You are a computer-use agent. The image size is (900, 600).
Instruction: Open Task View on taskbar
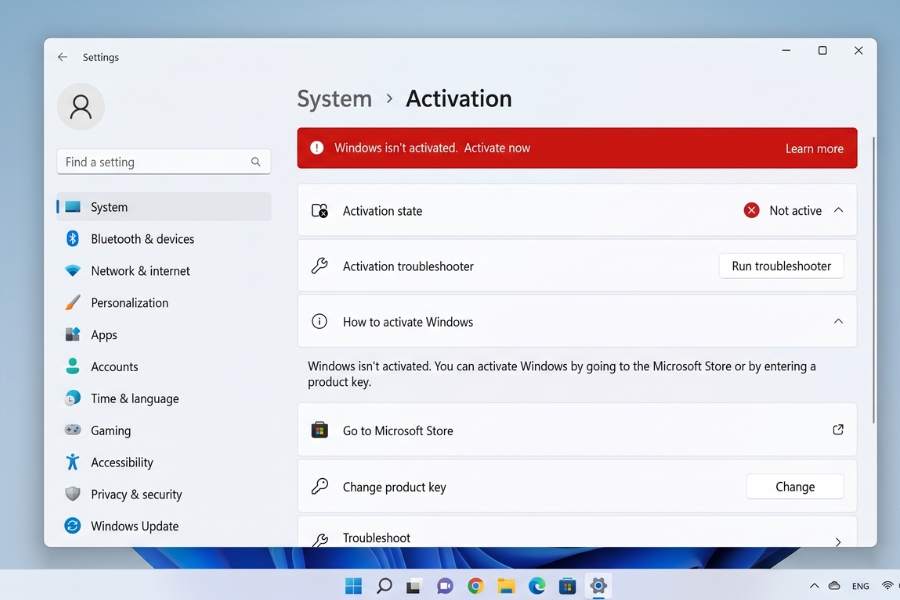click(x=414, y=586)
